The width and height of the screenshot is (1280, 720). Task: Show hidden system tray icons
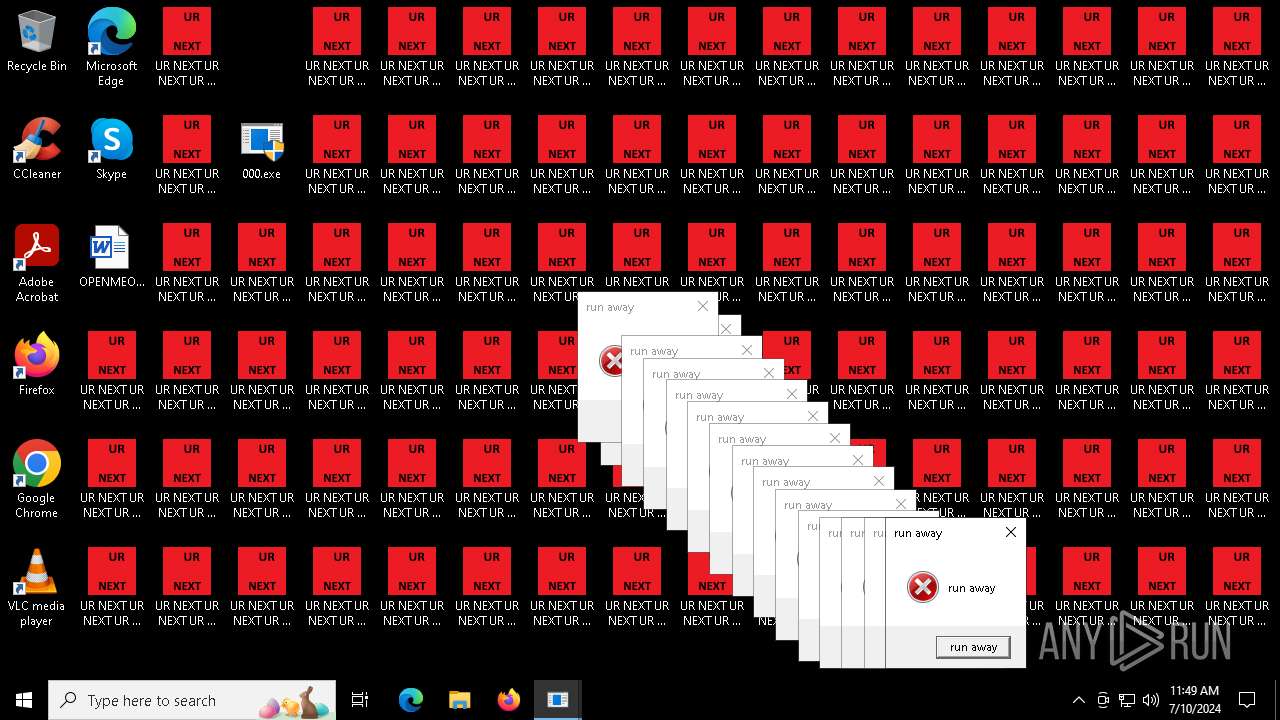1078,700
